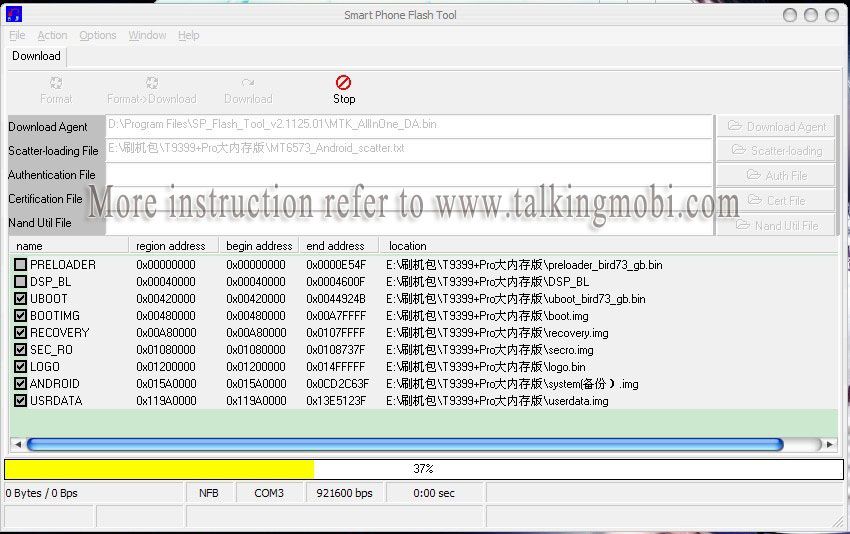Click the 'end address' column header
850x534 pixels.
pyautogui.click(x=338, y=246)
